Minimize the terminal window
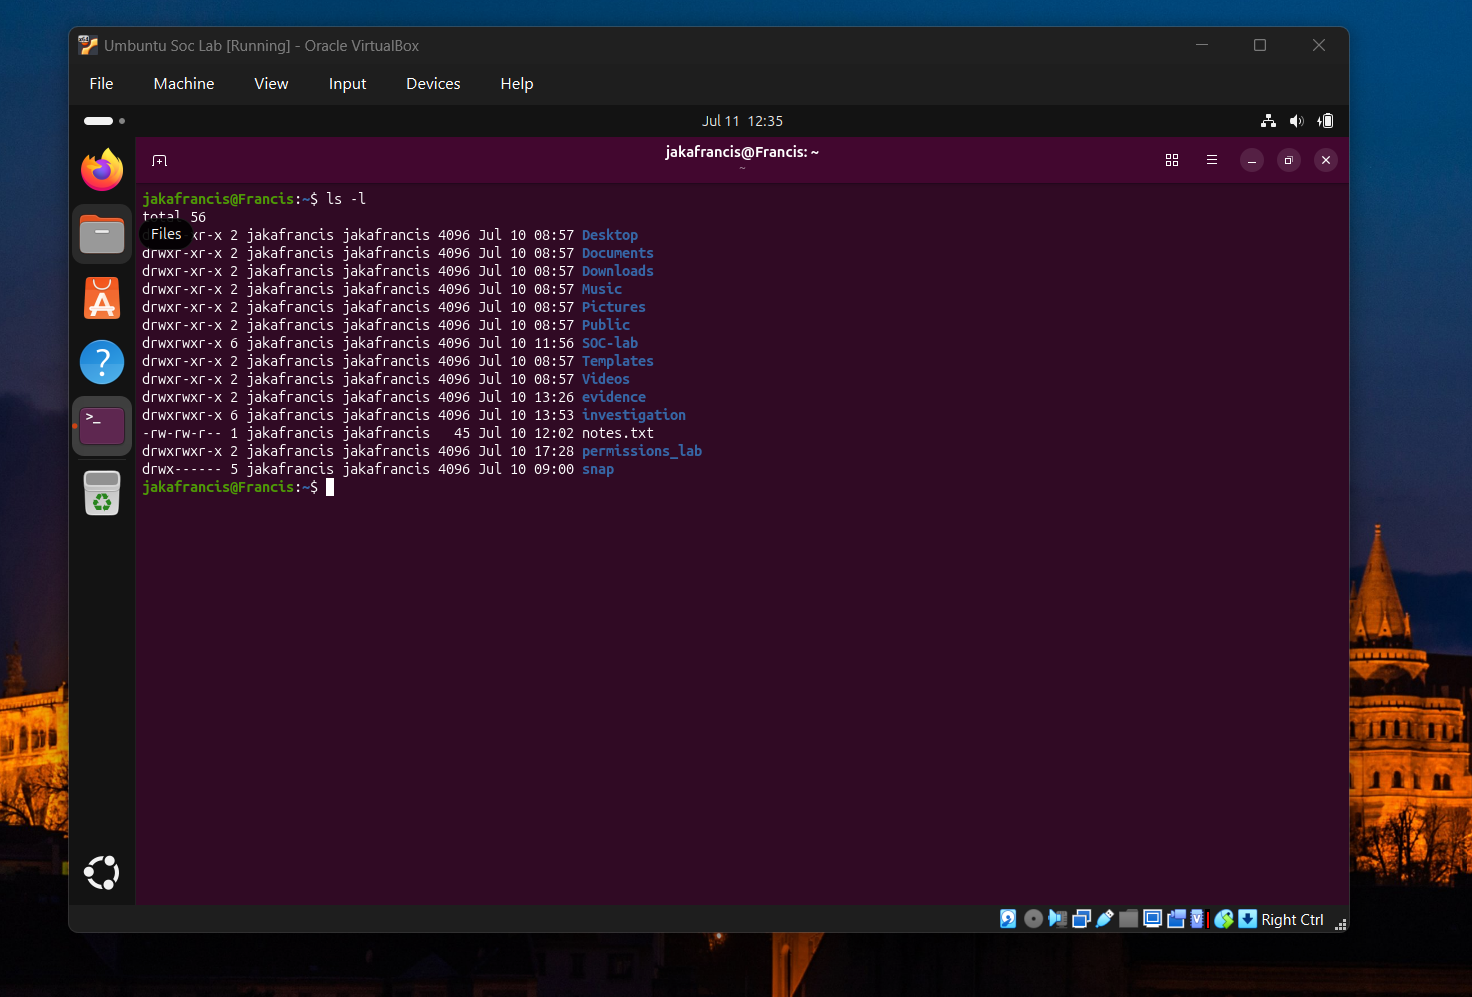This screenshot has width=1472, height=997. 1252,160
